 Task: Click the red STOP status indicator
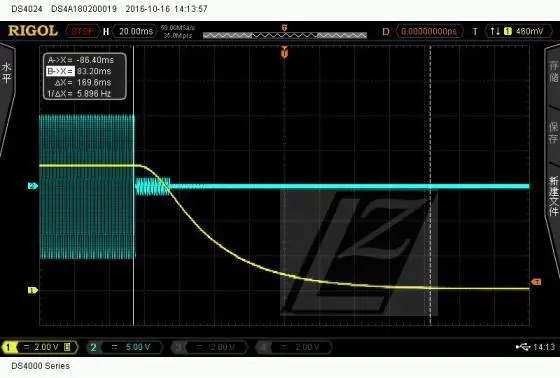click(82, 31)
